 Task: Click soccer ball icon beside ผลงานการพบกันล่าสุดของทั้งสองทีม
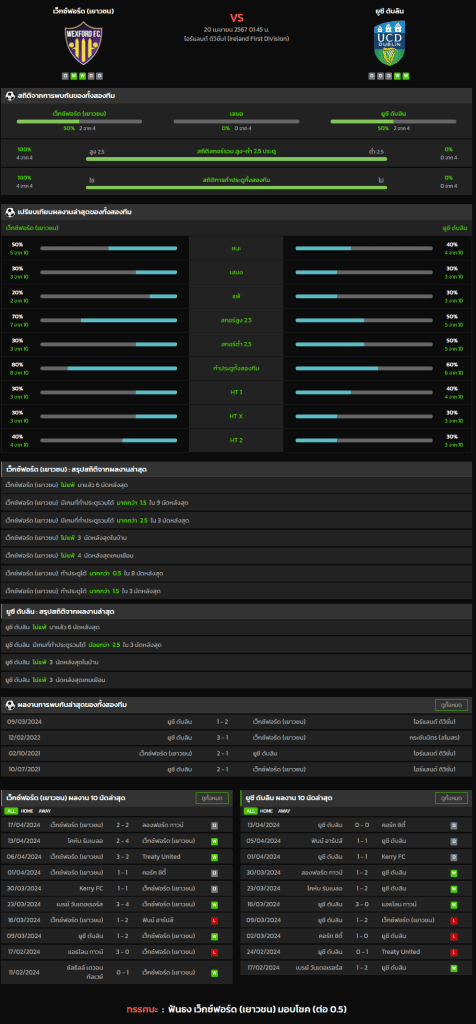click(10, 705)
